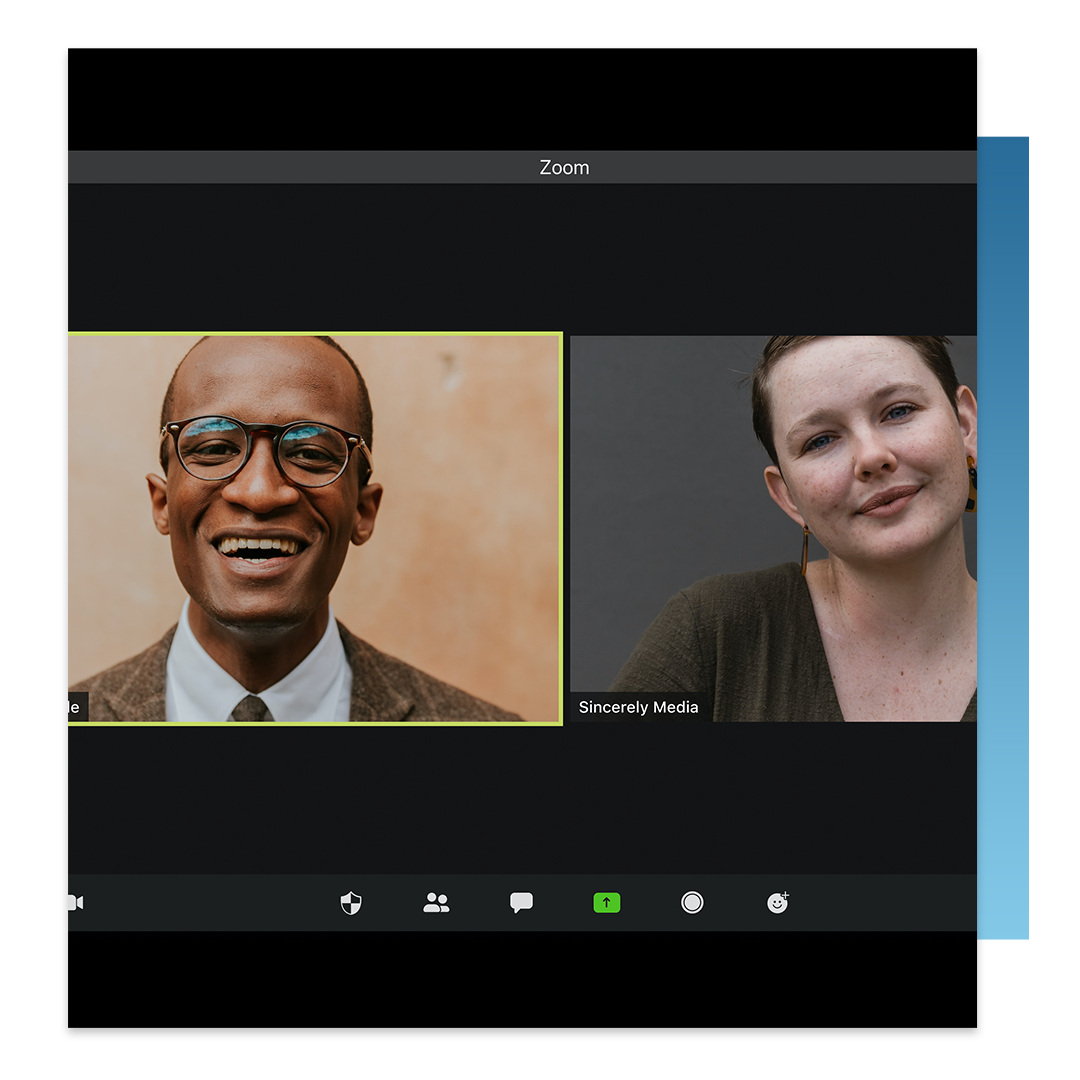Click the "Zoom" title text
Viewport: 1080px width, 1080px height.
click(563, 167)
